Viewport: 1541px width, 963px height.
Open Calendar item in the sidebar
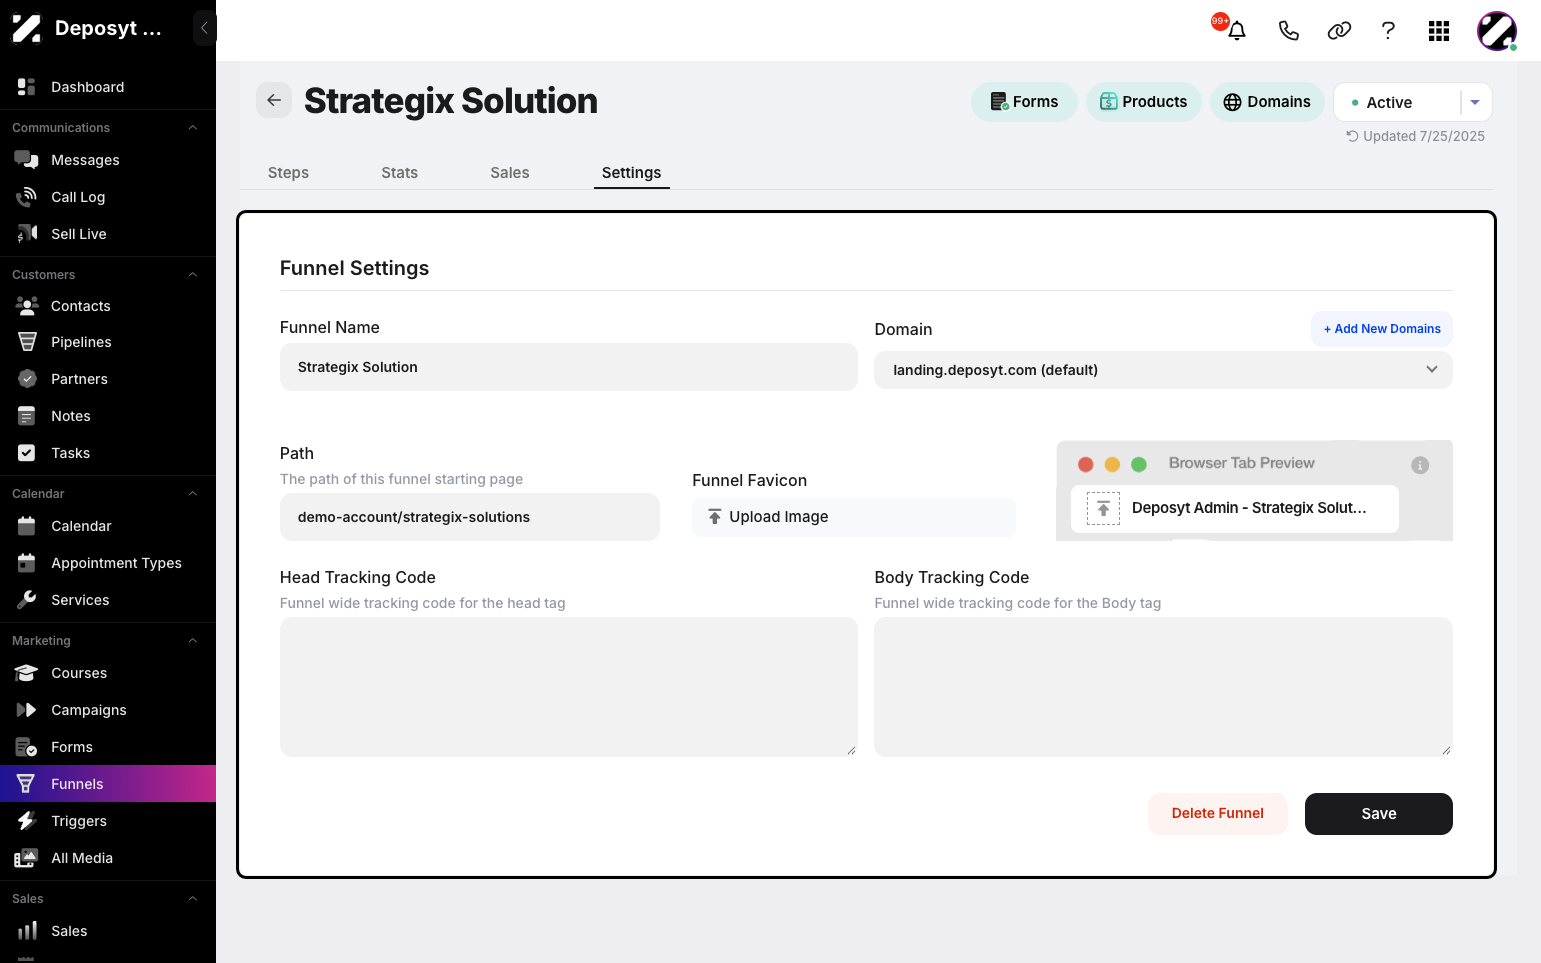(x=108, y=526)
